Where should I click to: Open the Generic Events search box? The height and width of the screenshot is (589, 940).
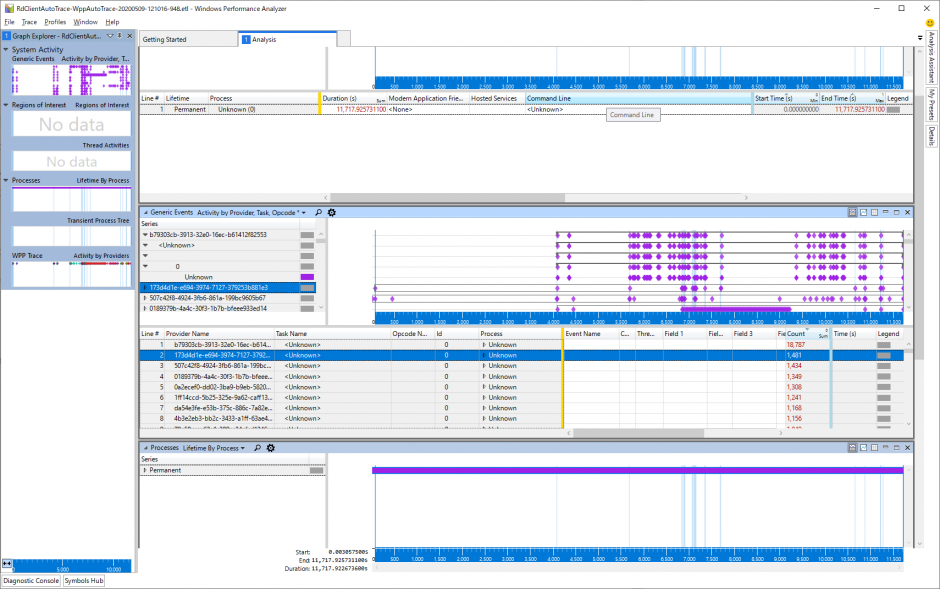click(318, 212)
